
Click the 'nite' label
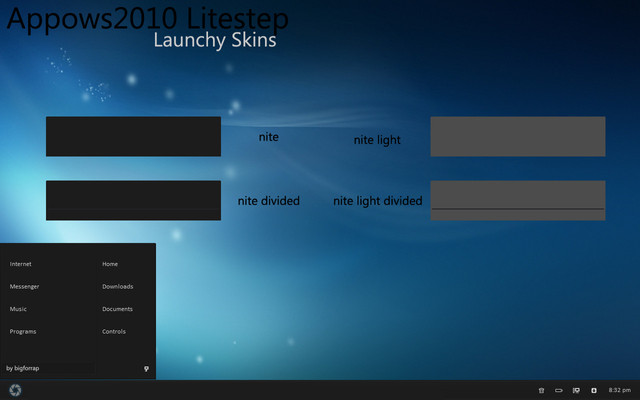[269, 137]
